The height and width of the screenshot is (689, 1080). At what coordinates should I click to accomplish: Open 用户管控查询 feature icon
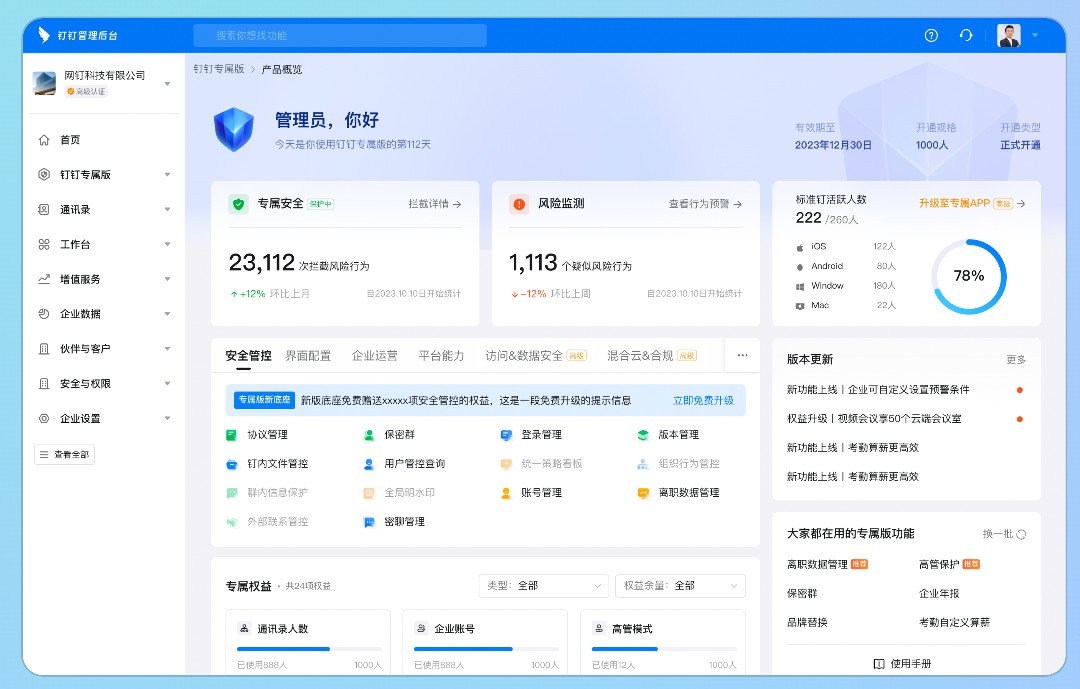click(x=368, y=464)
